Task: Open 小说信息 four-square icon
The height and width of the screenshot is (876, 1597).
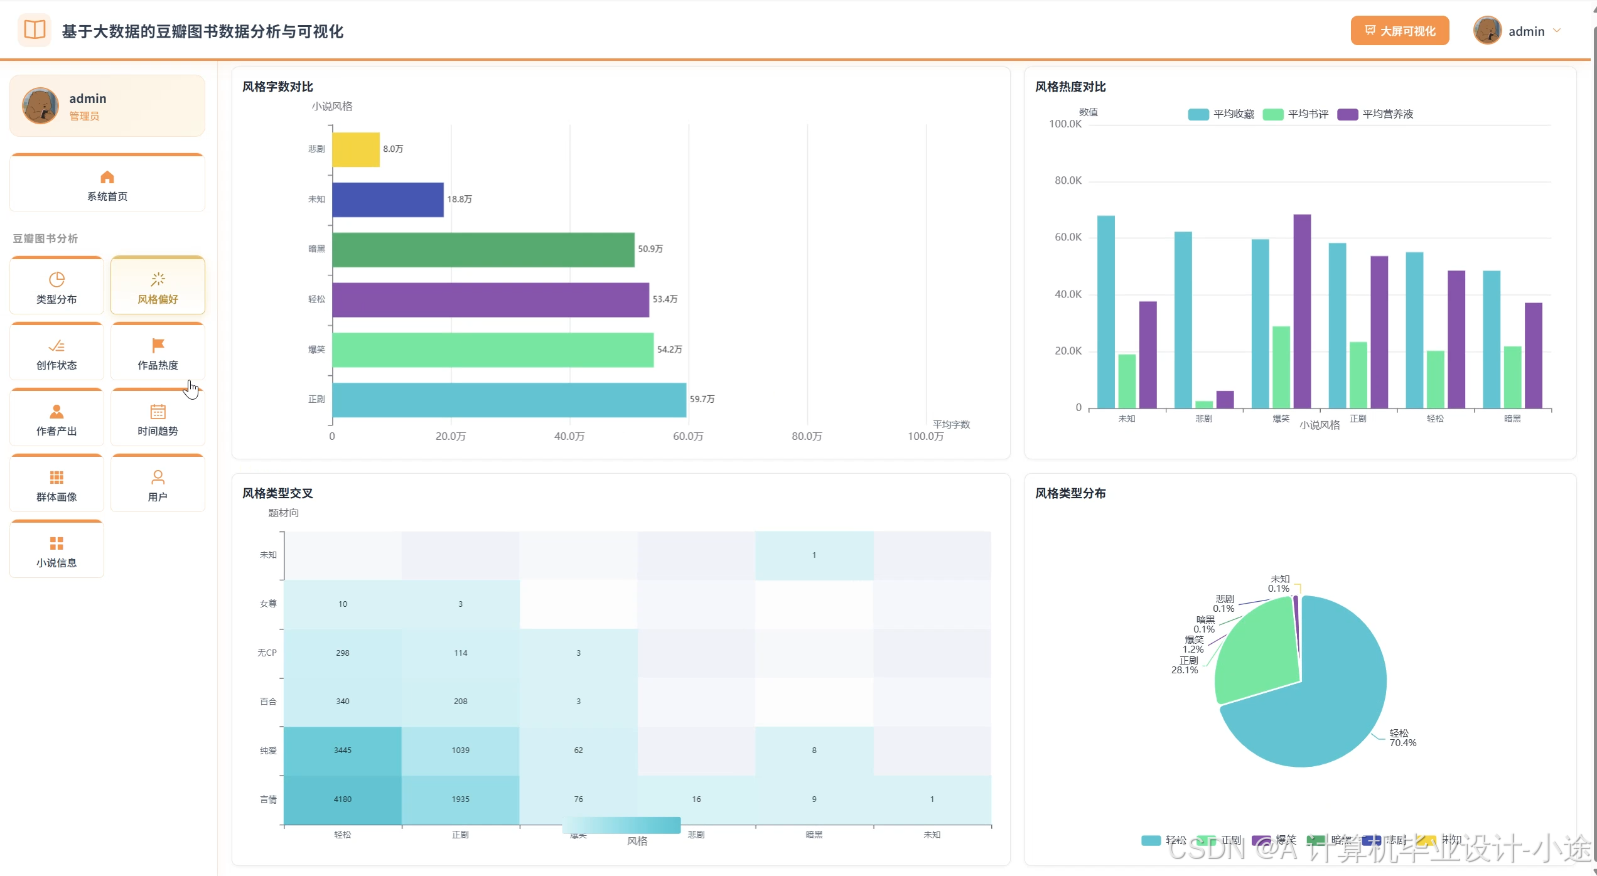Action: (57, 543)
